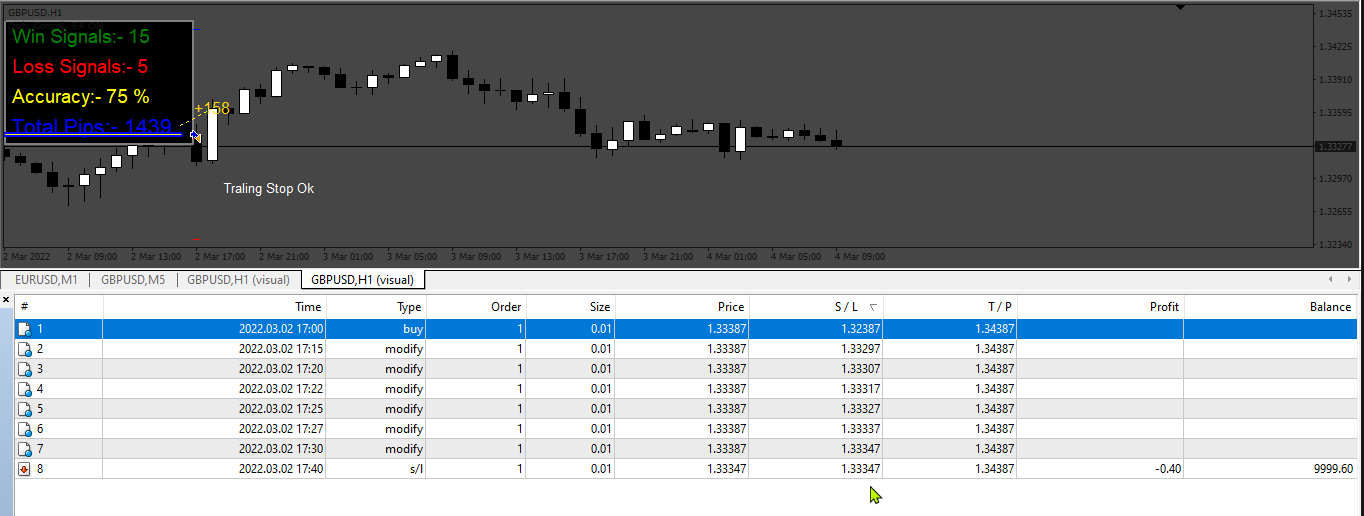This screenshot has width=1364, height=516.
Task: Select the modify row dated 2022.03.02 17:25
Action: tap(686, 409)
